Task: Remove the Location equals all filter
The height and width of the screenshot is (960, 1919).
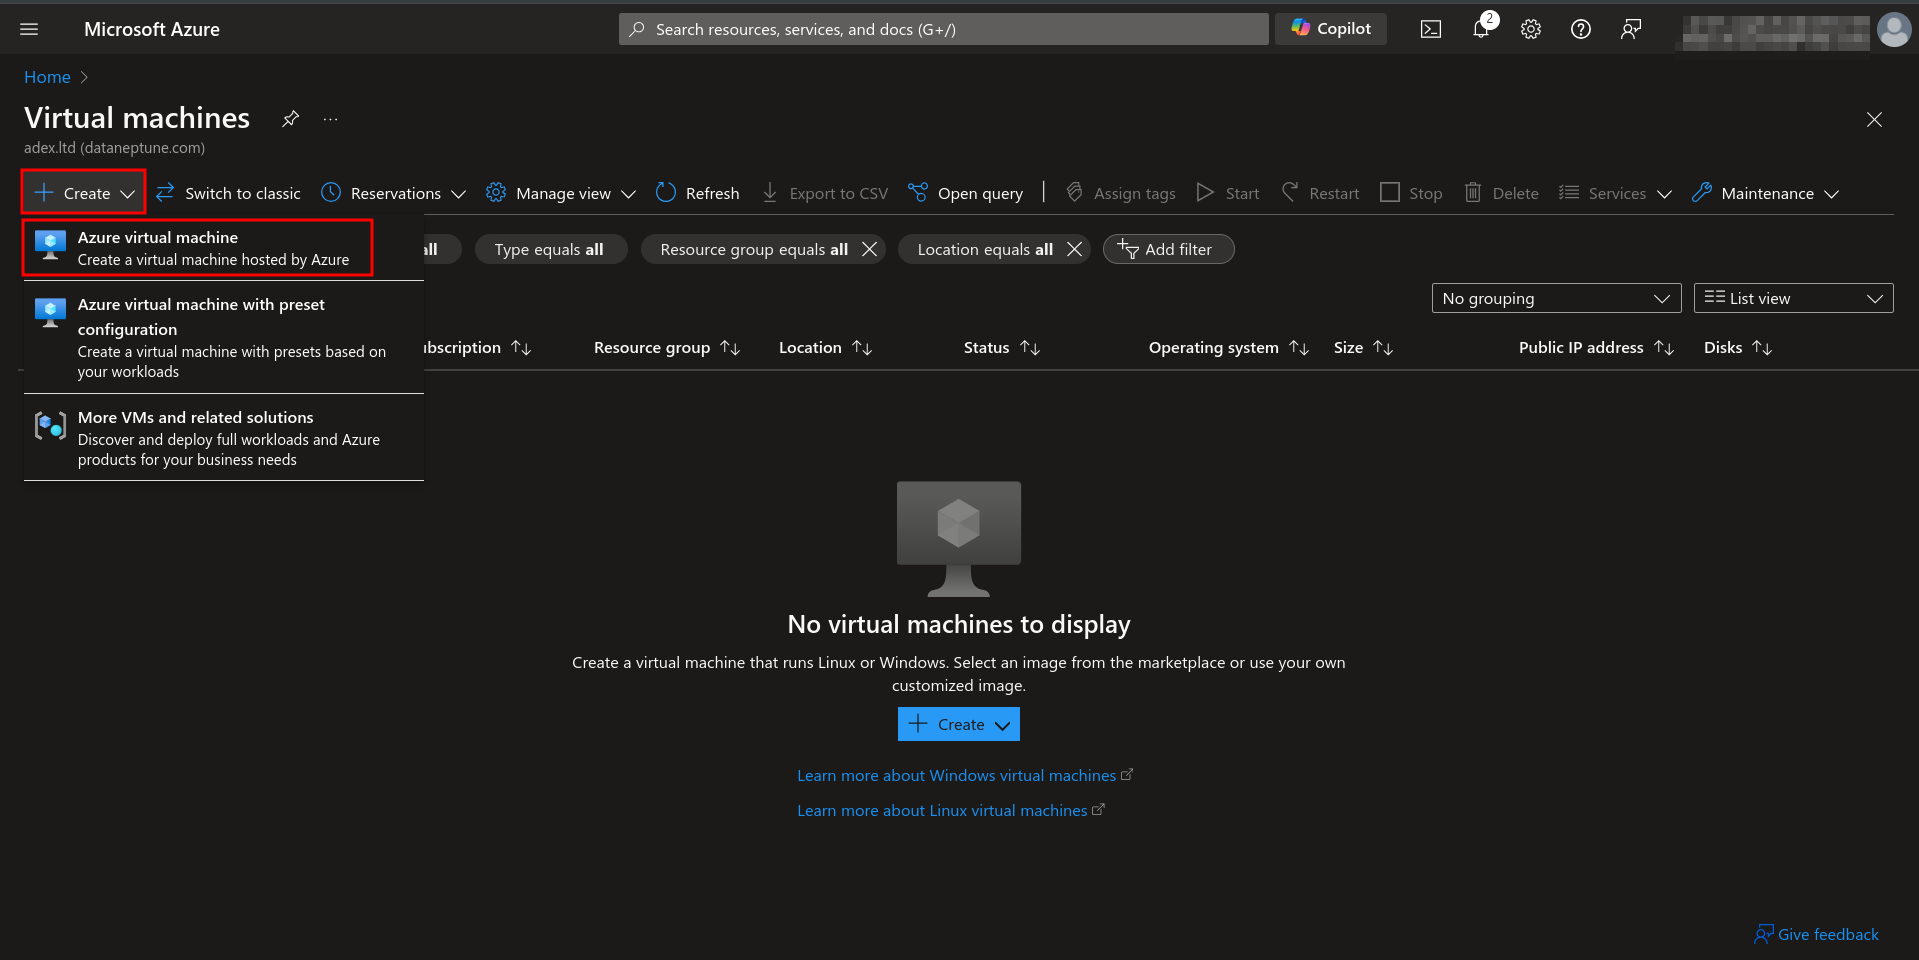Action: click(x=1073, y=249)
